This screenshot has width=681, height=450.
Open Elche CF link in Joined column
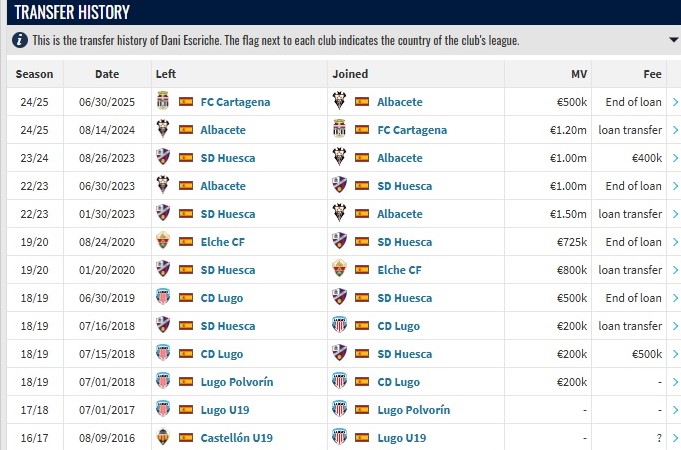(400, 270)
